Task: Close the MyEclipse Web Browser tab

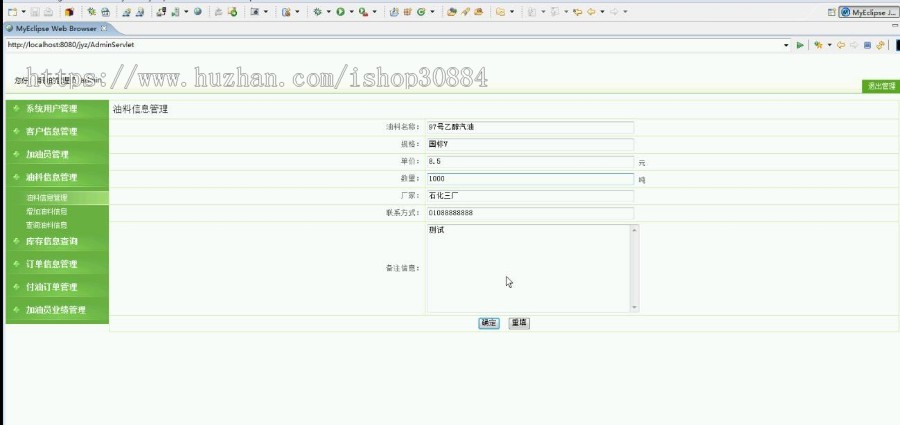Action: (x=103, y=28)
